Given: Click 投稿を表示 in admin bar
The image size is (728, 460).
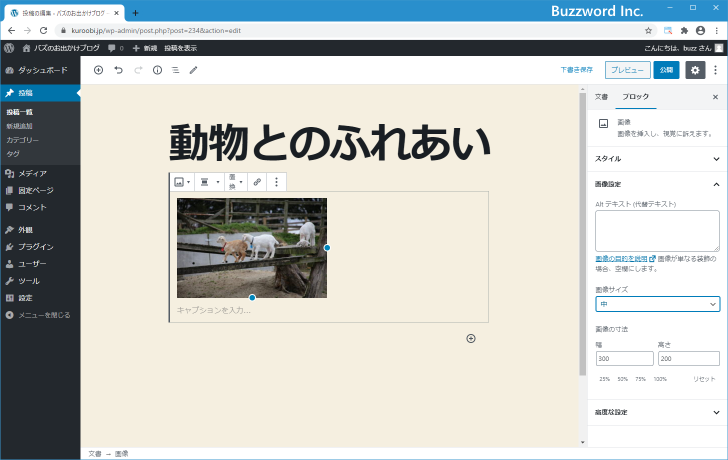Looking at the screenshot, I should tap(181, 48).
